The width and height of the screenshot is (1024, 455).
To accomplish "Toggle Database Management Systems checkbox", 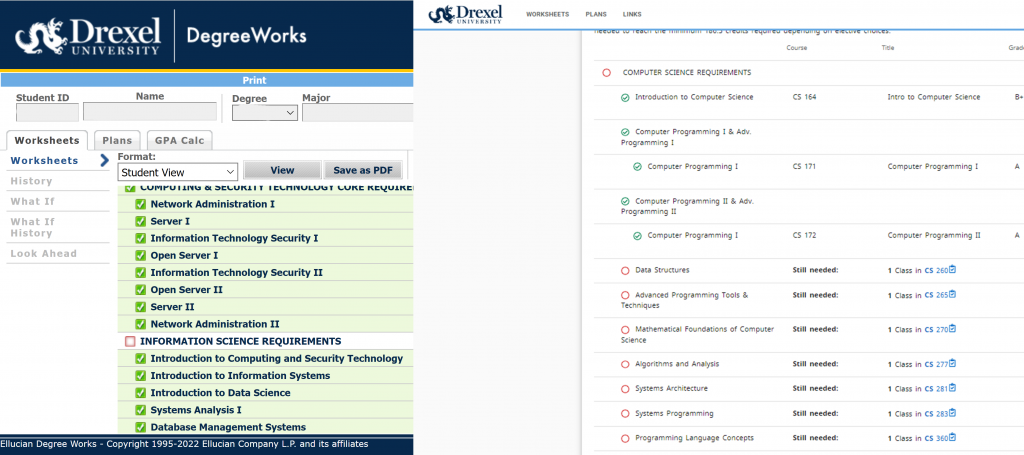I will point(140,427).
